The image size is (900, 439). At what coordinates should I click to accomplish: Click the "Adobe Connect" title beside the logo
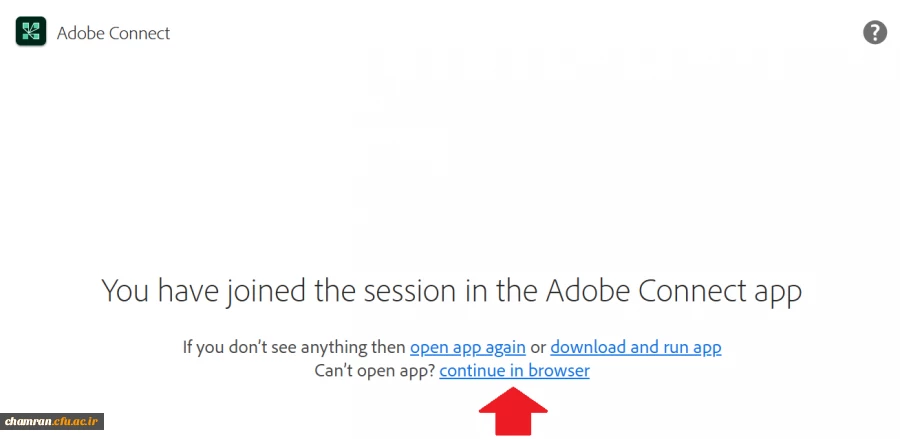(113, 33)
